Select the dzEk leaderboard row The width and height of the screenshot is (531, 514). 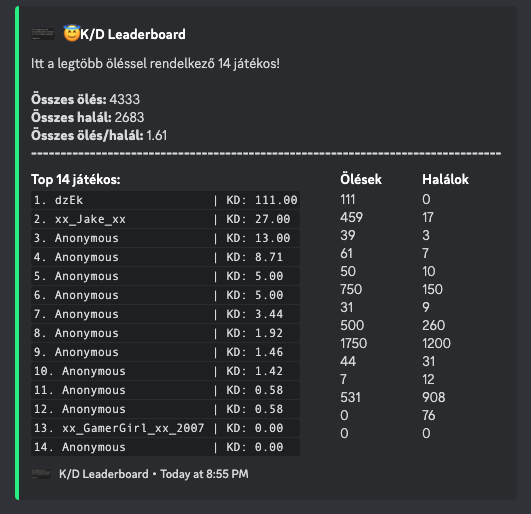click(x=165, y=200)
